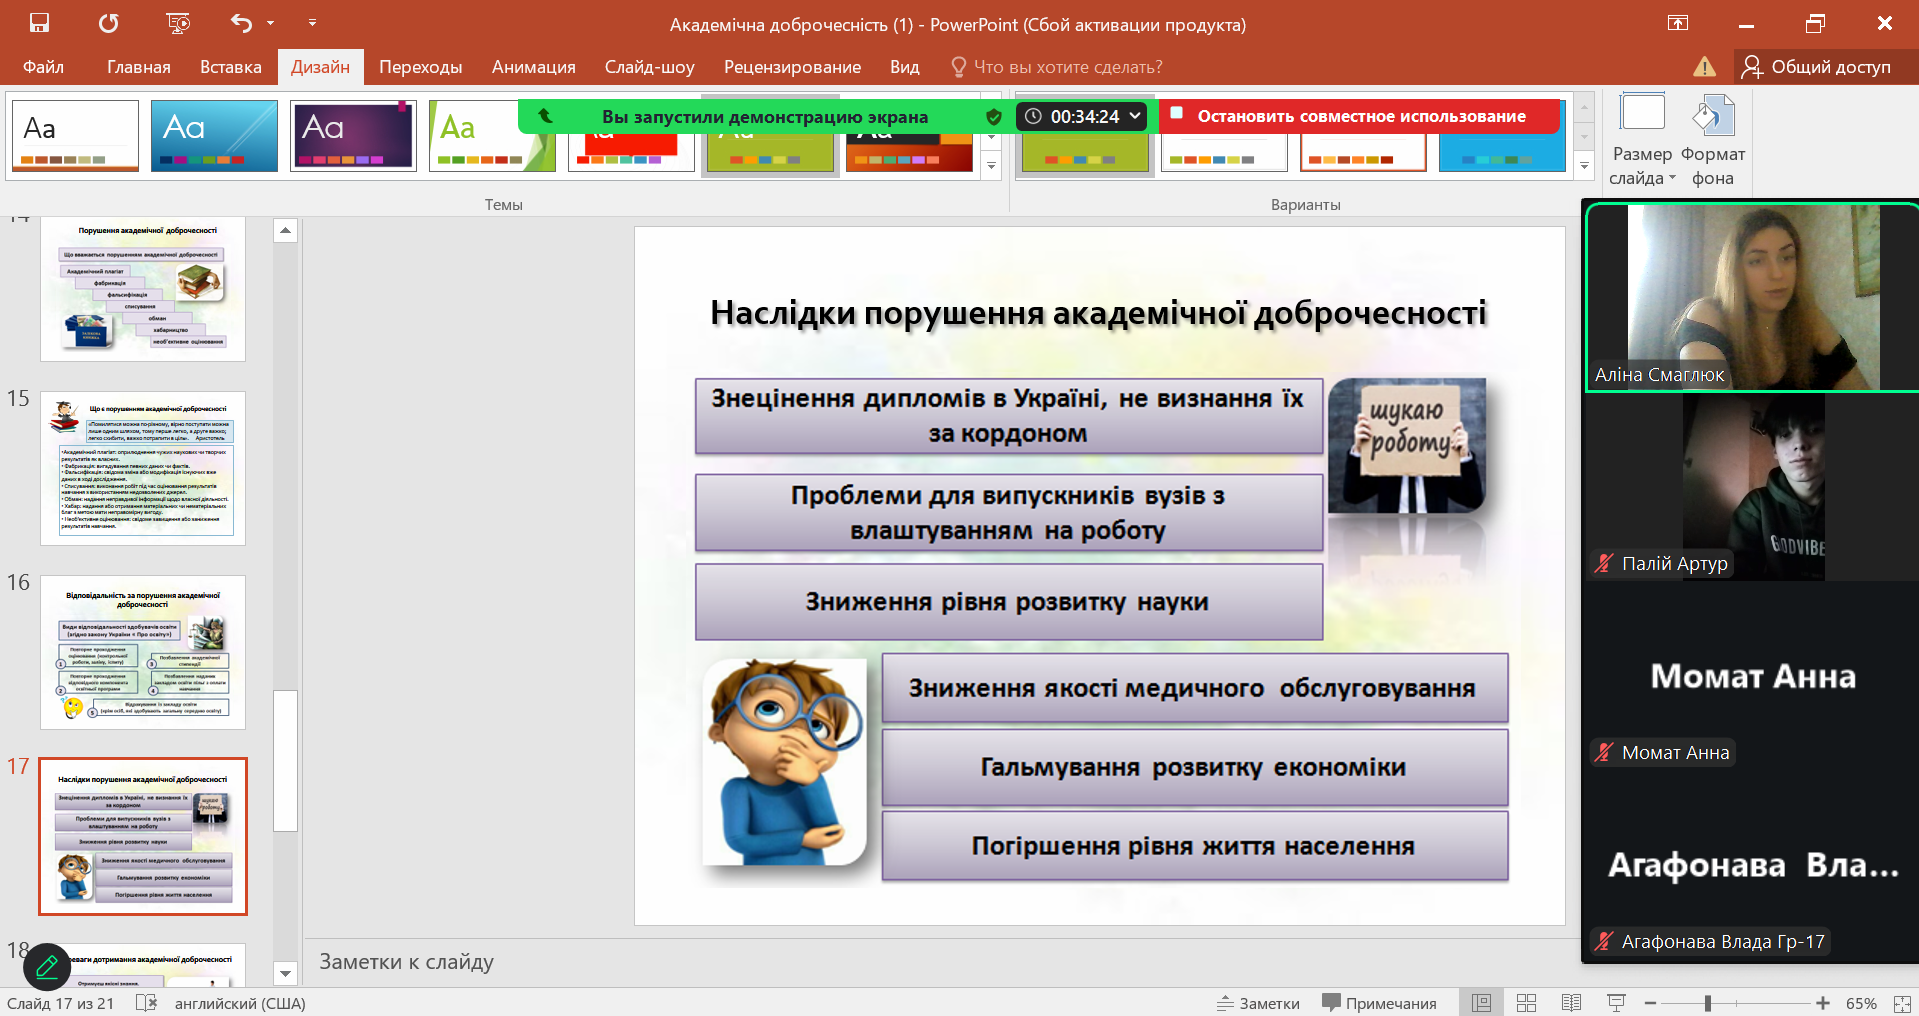Switch to Reading View

point(1571,1003)
